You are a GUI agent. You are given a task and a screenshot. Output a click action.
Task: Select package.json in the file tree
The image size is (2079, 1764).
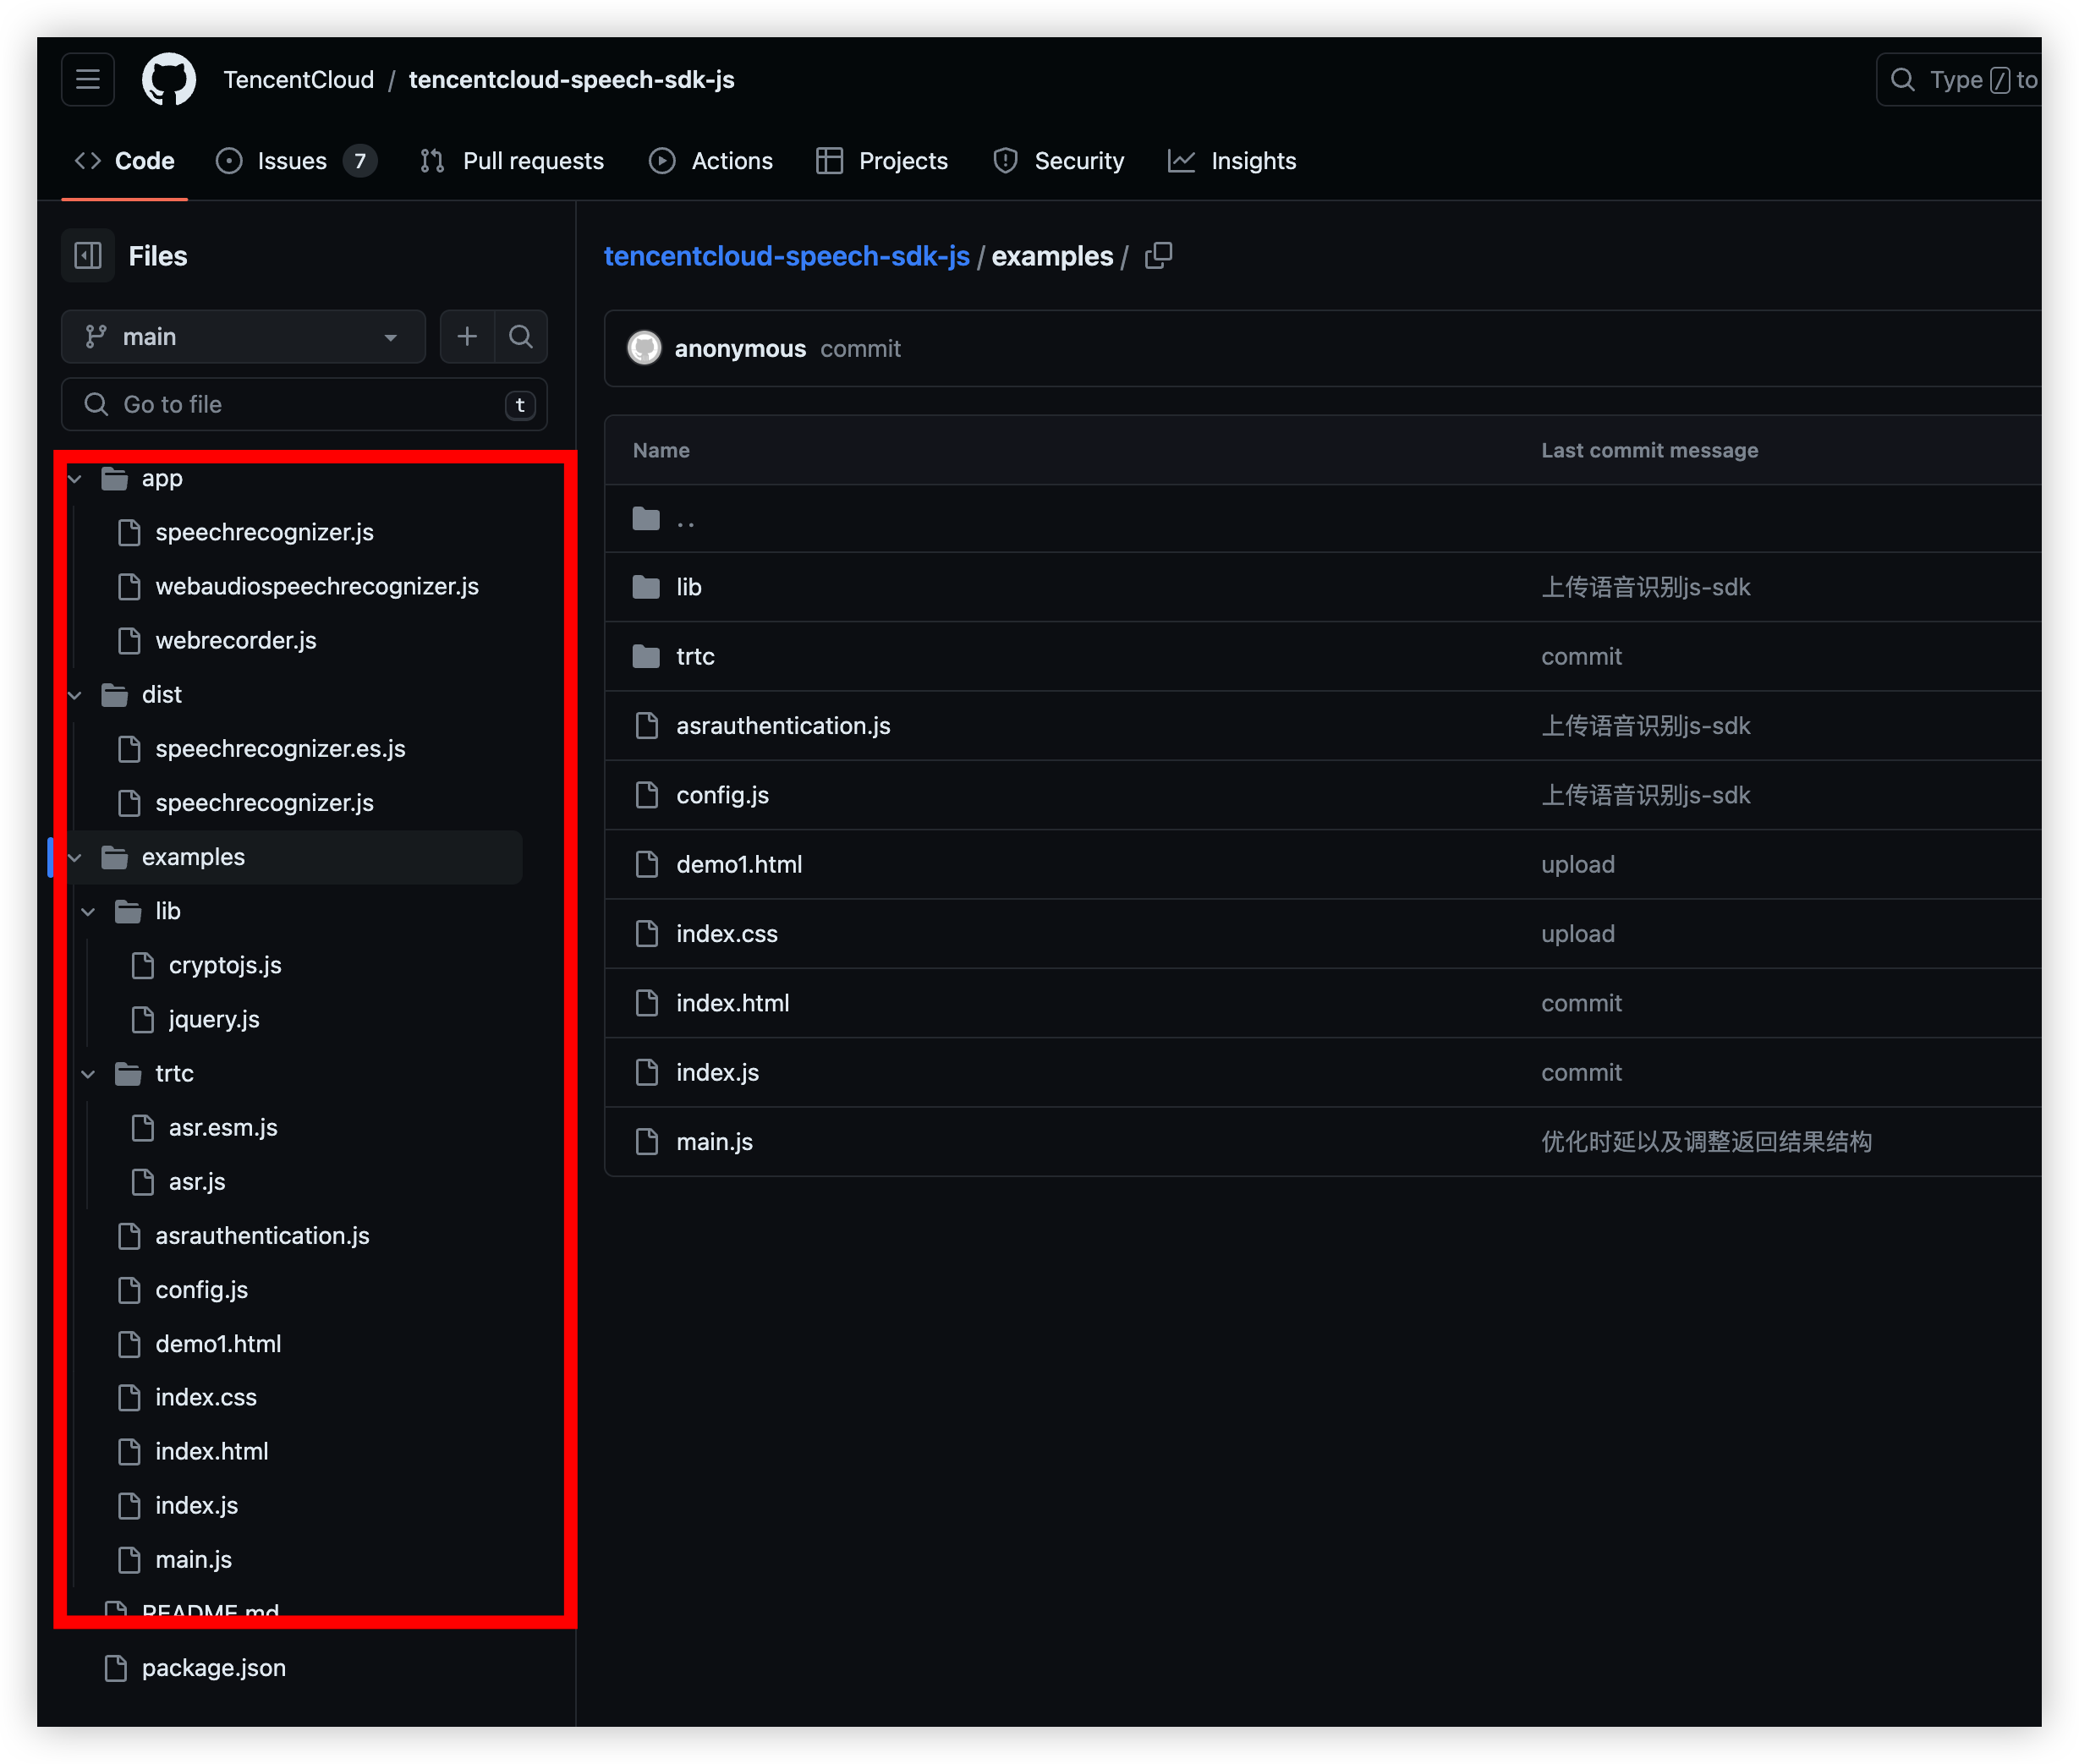213,1668
